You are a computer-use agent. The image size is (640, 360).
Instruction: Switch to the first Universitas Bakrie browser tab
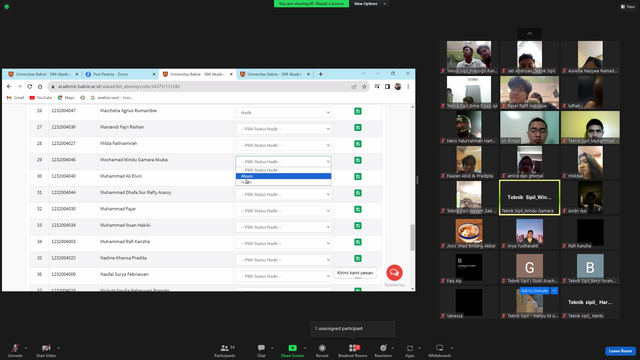(x=43, y=74)
